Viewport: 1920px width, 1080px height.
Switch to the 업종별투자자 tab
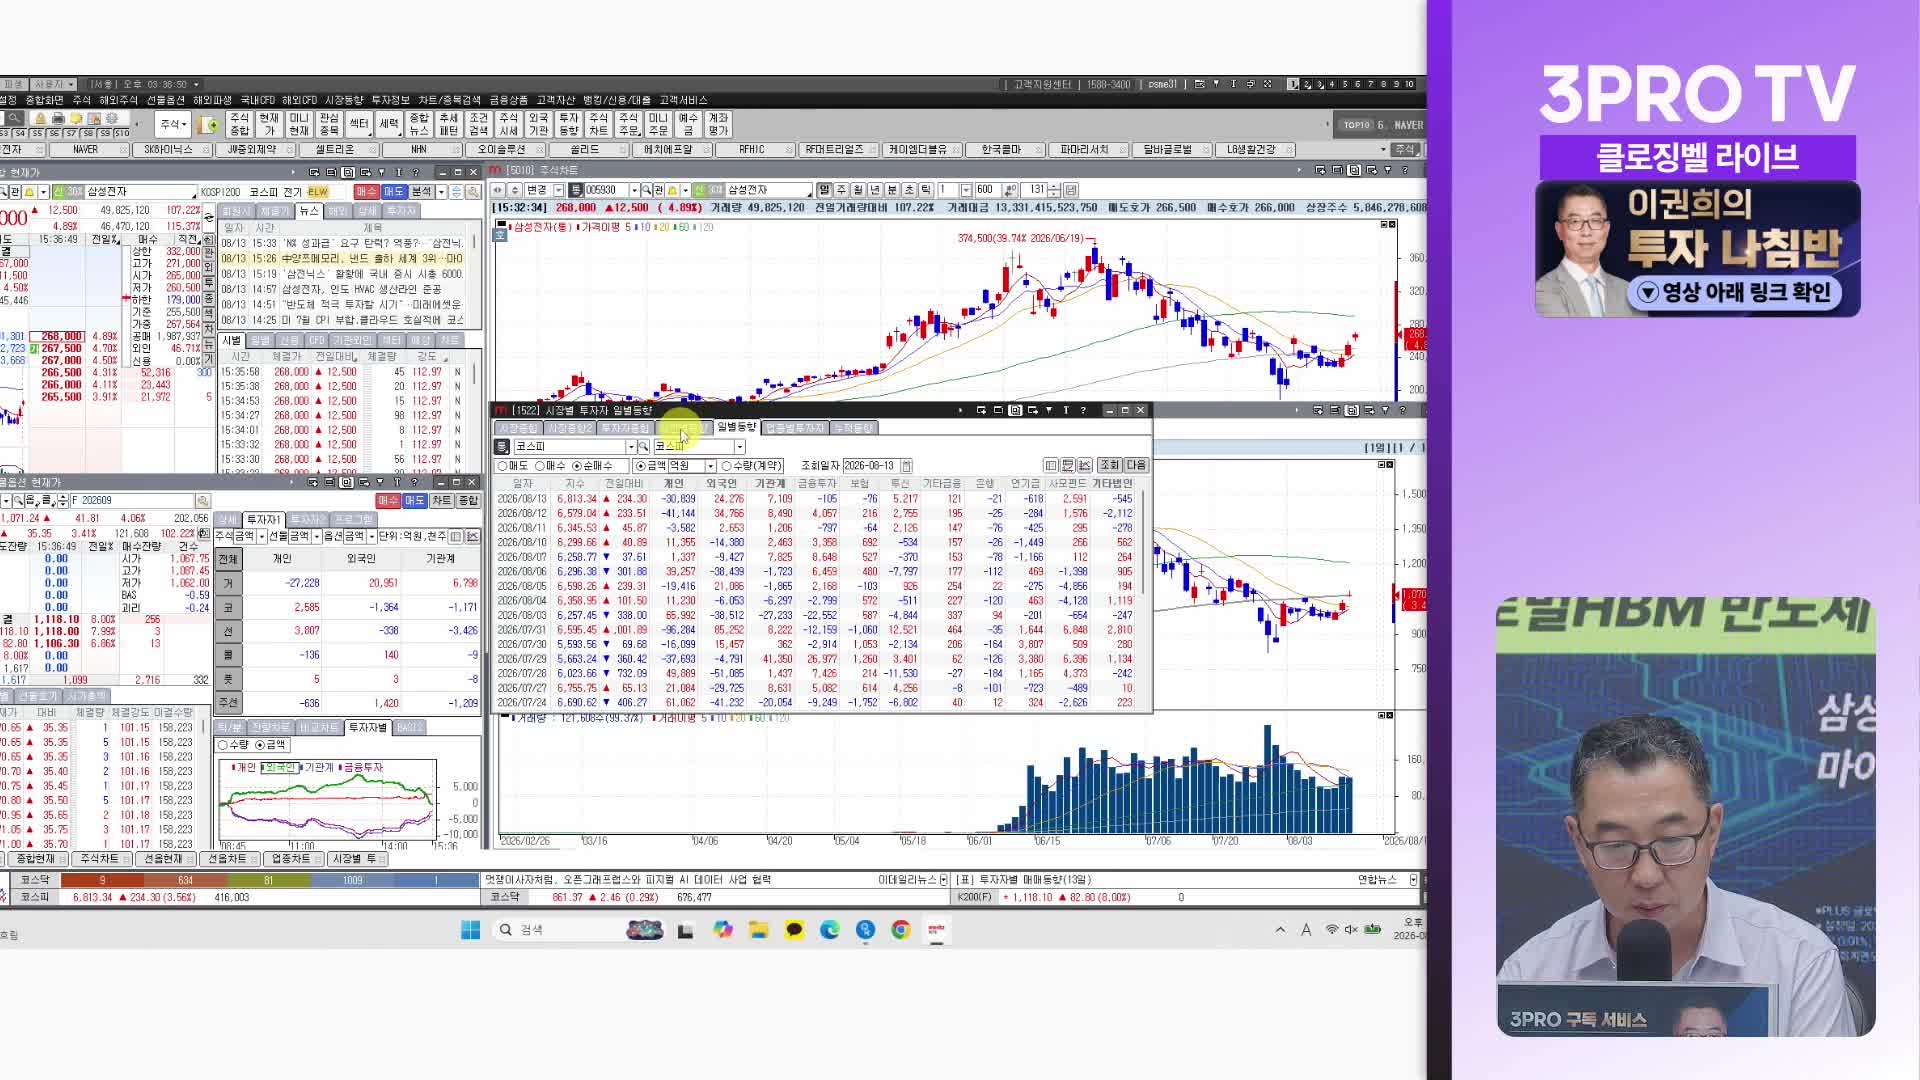point(795,428)
